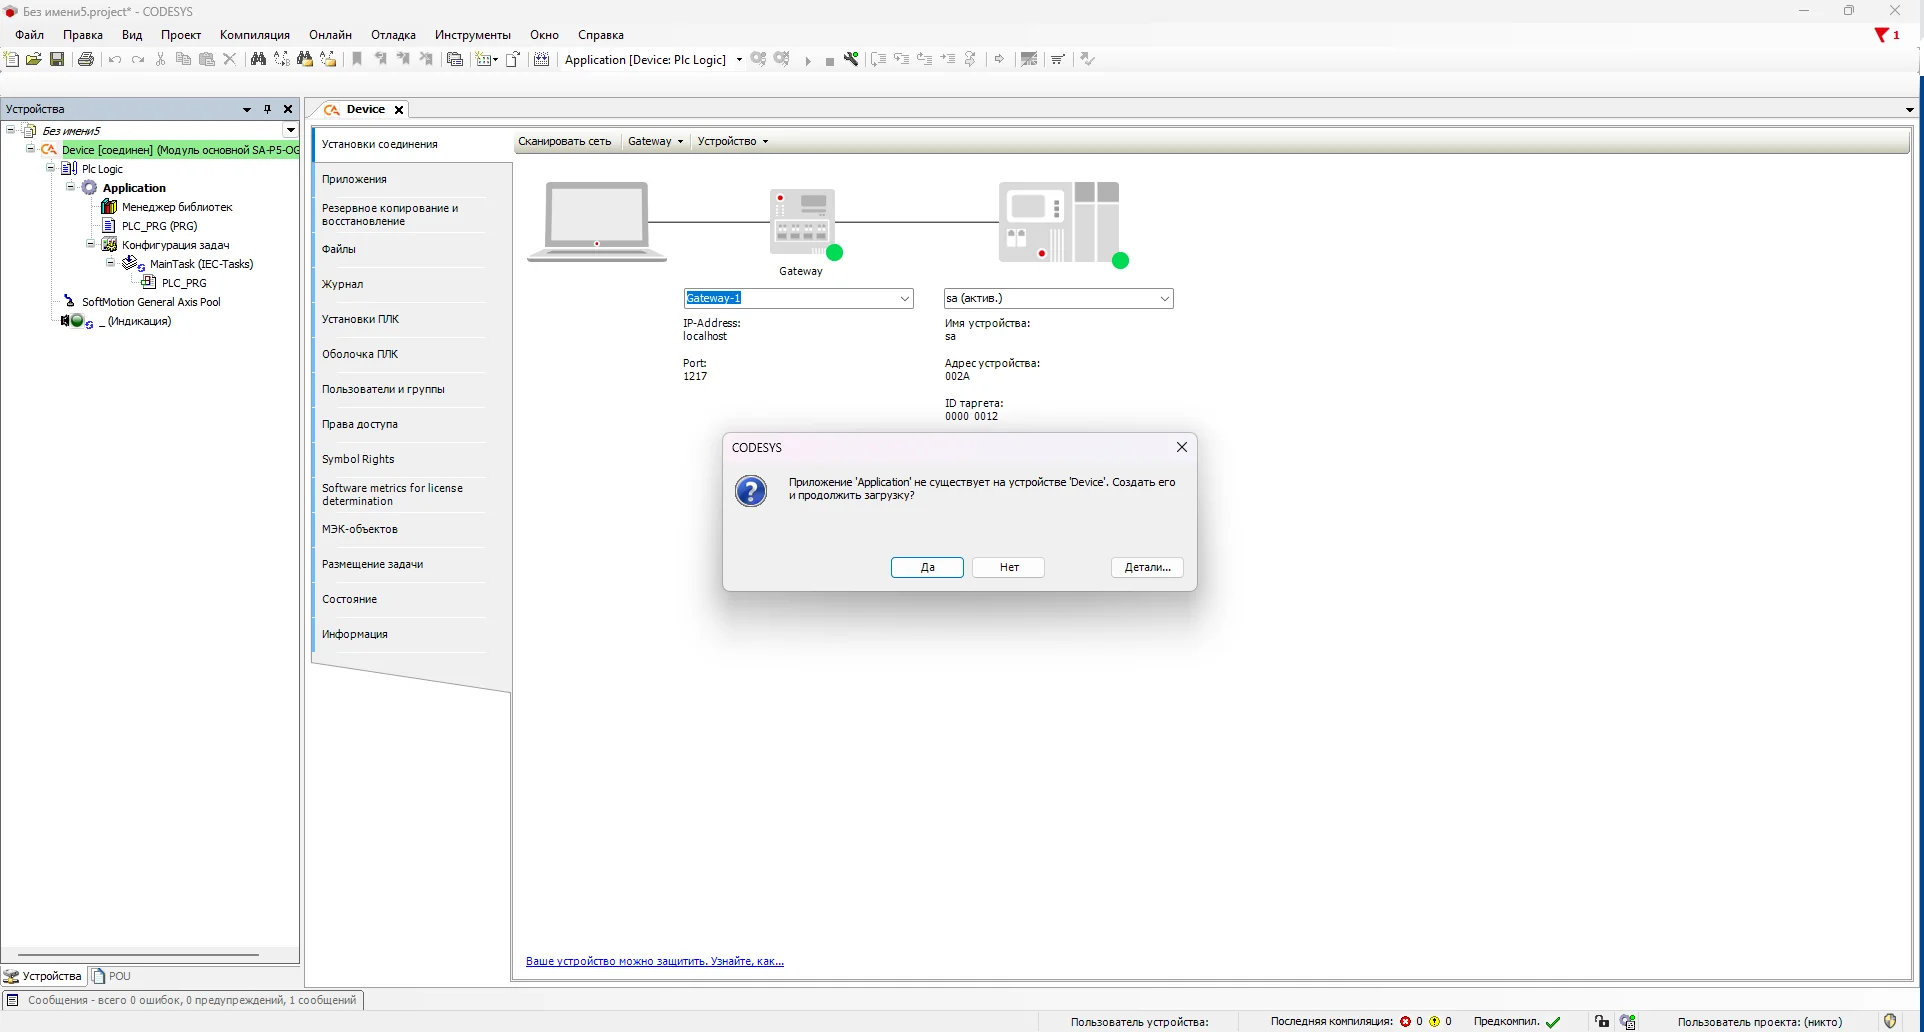Collapse the Конфигурация задач node

pyautogui.click(x=90, y=245)
